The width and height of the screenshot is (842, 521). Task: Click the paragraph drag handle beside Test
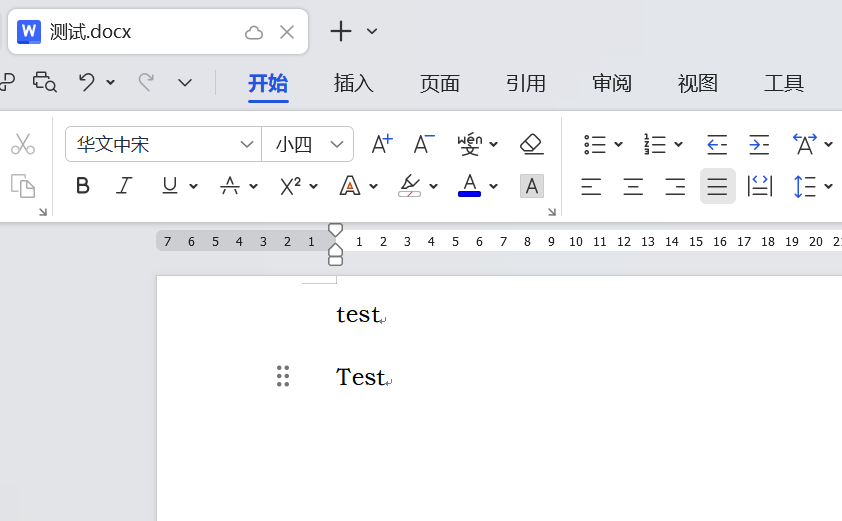click(x=283, y=376)
